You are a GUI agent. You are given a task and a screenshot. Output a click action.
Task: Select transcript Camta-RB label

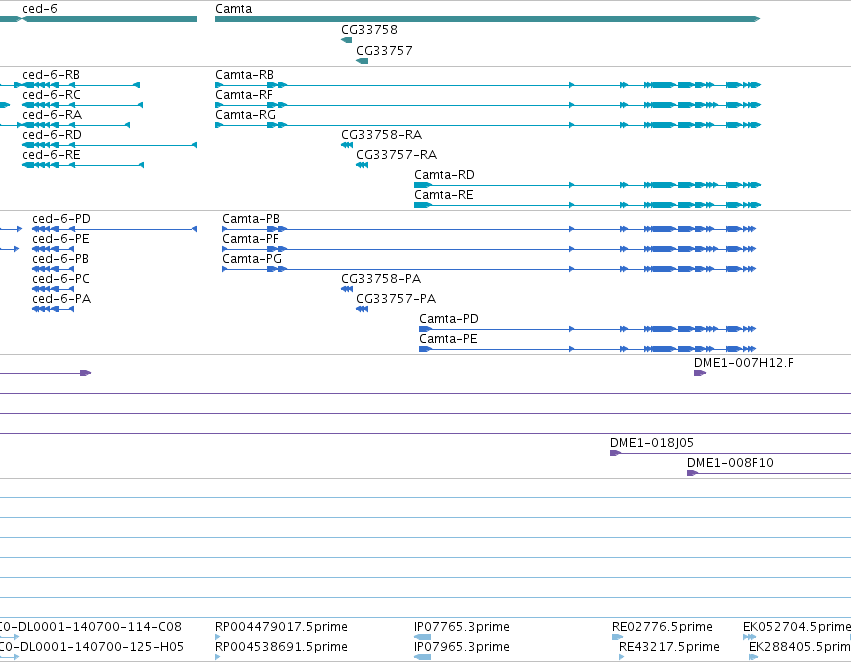click(244, 74)
